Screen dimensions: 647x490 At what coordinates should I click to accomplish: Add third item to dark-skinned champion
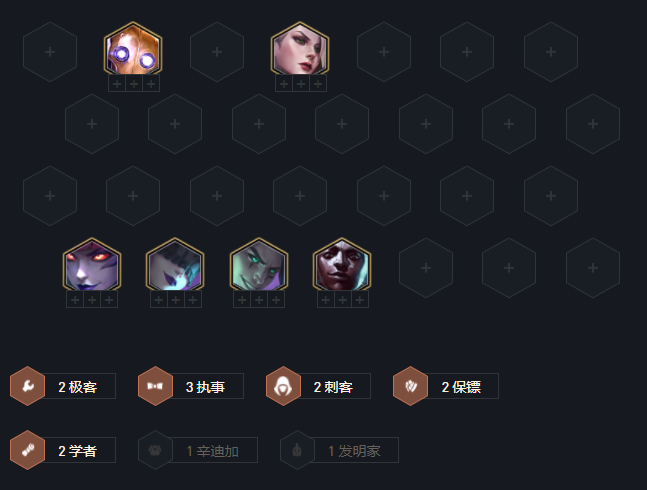click(360, 300)
